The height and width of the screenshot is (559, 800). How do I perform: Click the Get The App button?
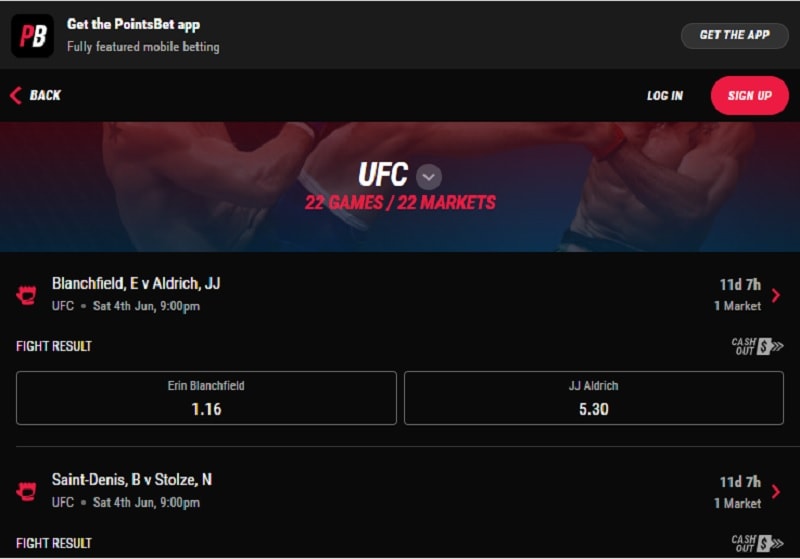735,35
